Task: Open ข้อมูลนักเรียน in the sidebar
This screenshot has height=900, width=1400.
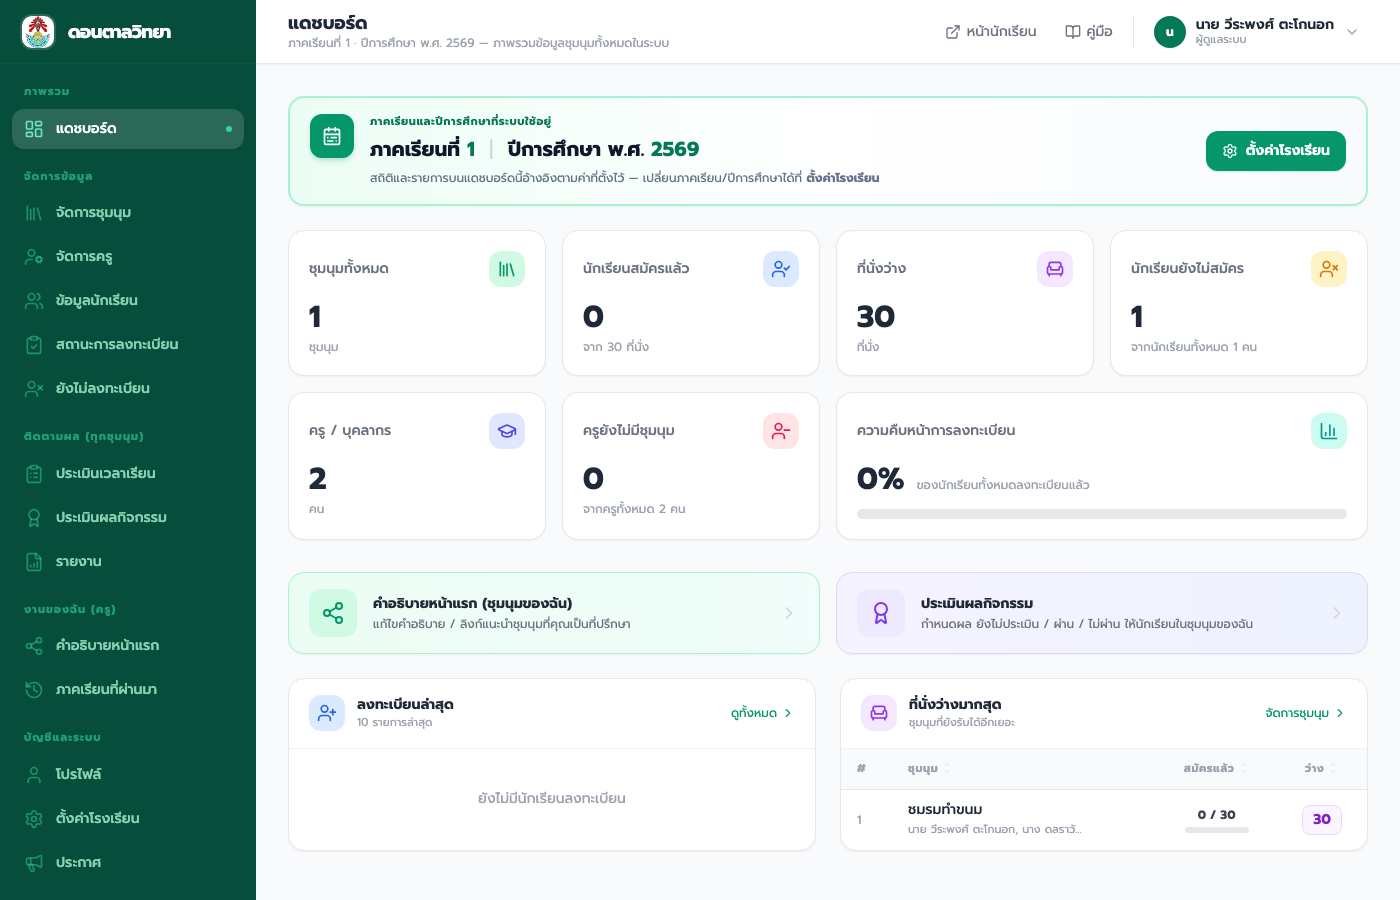Action: tap(128, 301)
